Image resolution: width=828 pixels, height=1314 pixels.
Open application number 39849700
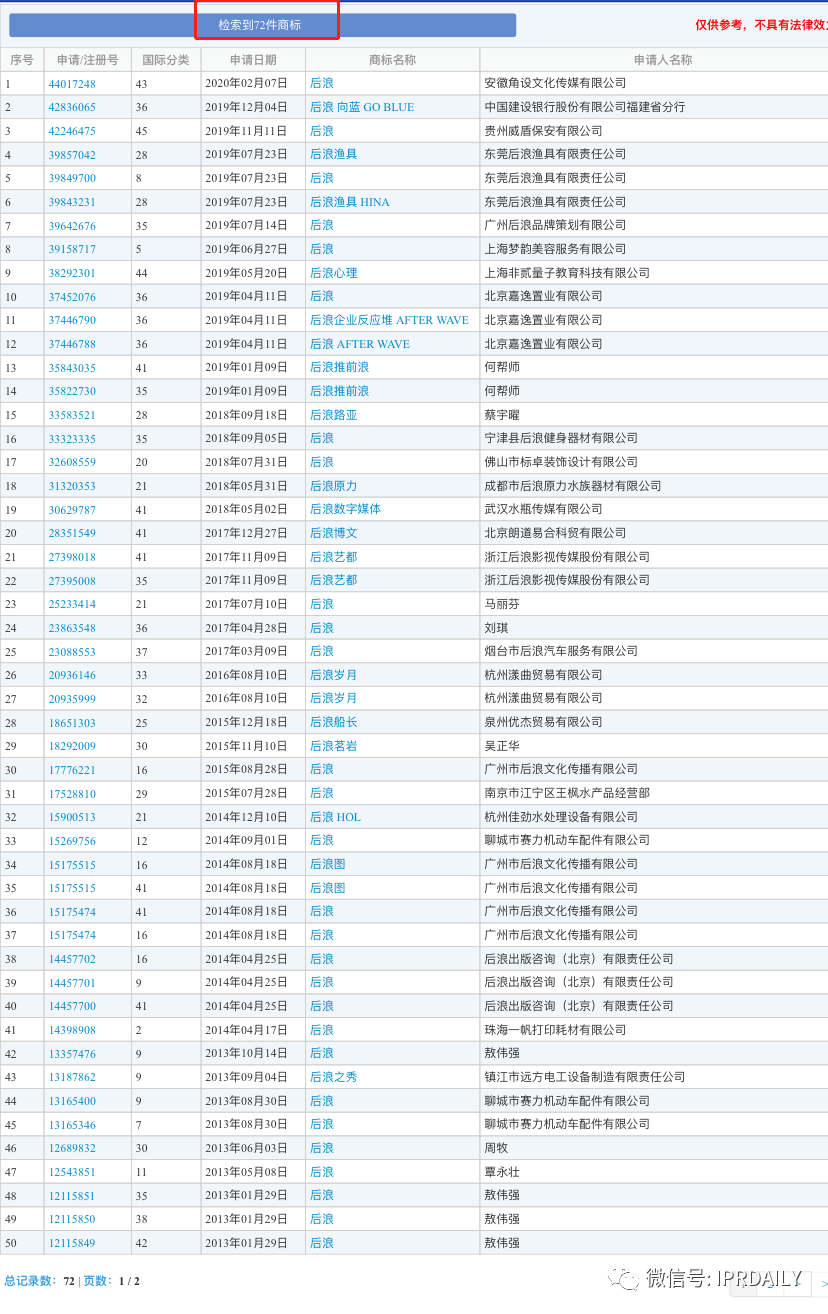click(72, 178)
